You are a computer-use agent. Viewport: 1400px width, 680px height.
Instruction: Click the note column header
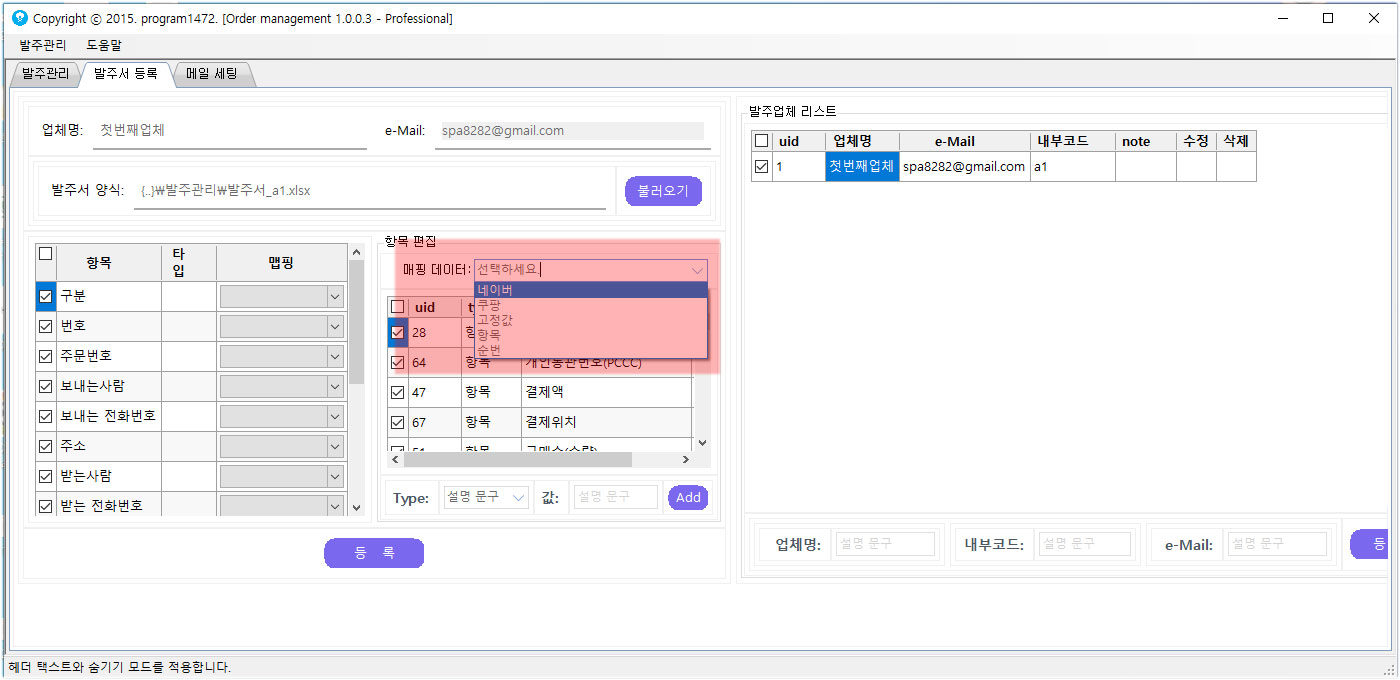[1146, 141]
